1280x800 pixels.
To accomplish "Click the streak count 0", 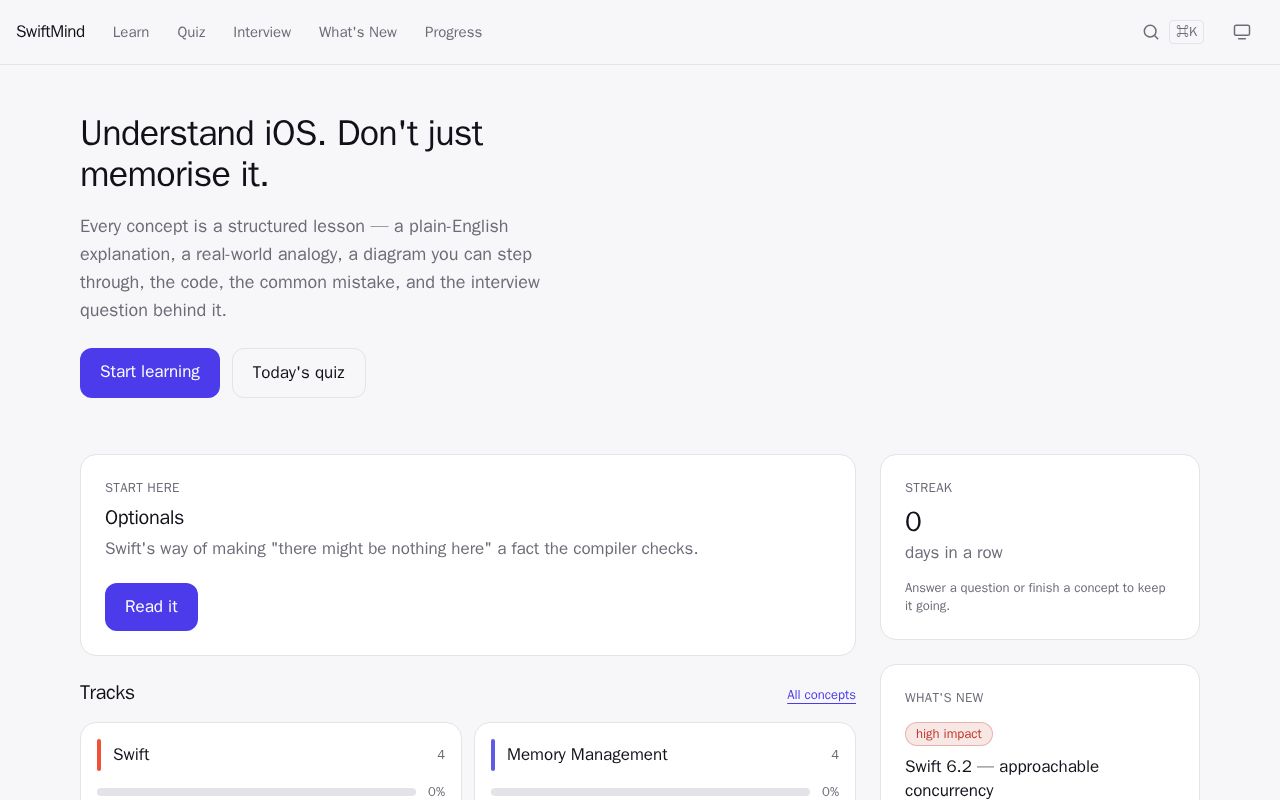I will click(x=913, y=522).
